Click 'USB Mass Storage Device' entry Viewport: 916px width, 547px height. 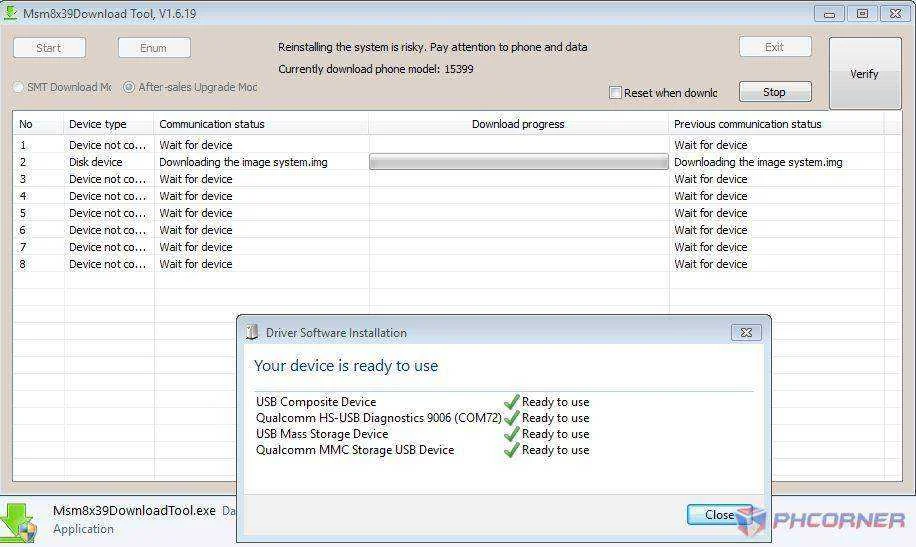pyautogui.click(x=322, y=434)
